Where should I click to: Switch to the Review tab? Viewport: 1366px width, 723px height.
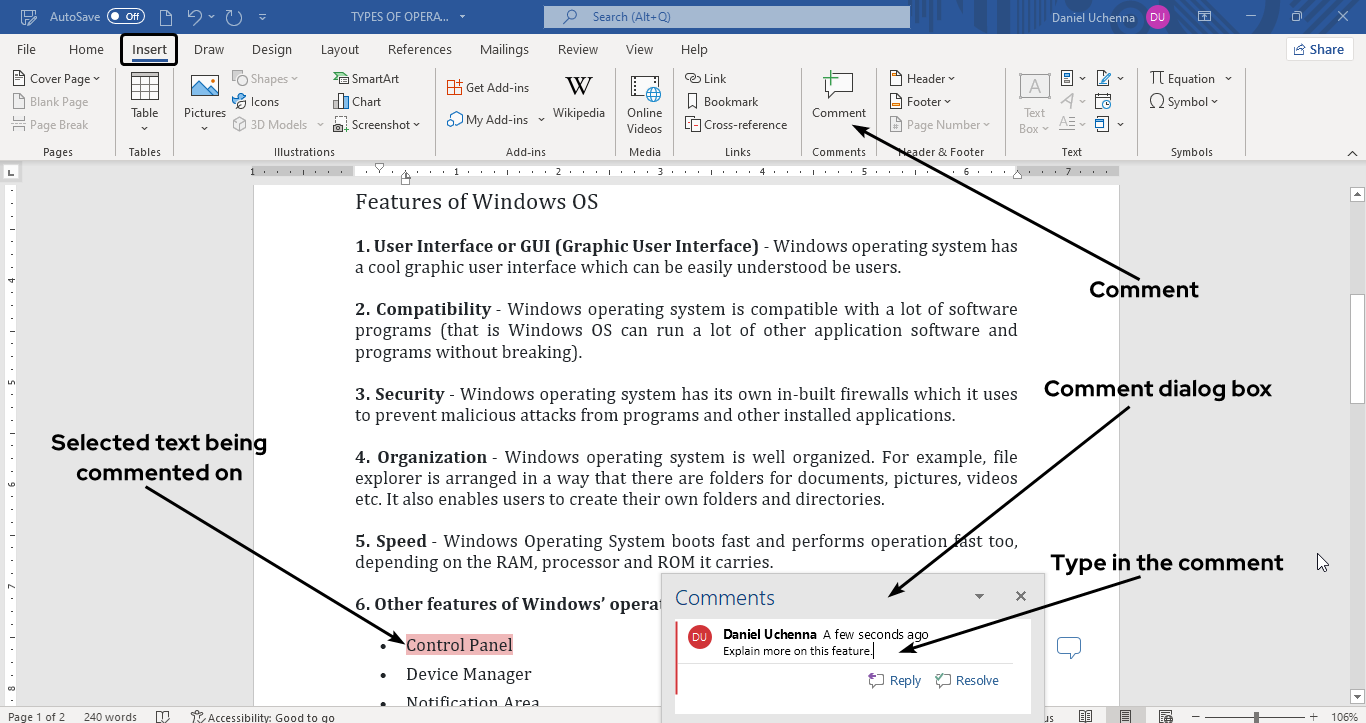coord(578,50)
